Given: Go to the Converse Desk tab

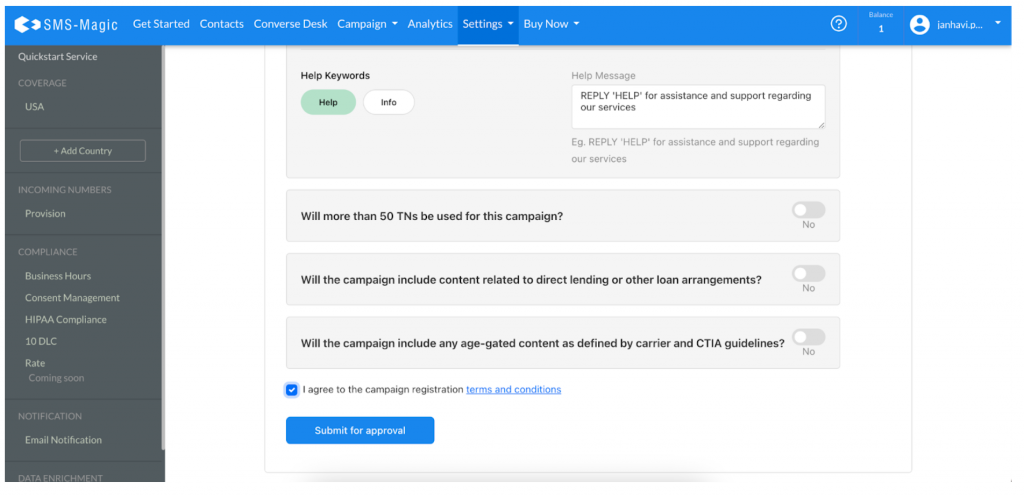Looking at the screenshot, I should pyautogui.click(x=290, y=24).
